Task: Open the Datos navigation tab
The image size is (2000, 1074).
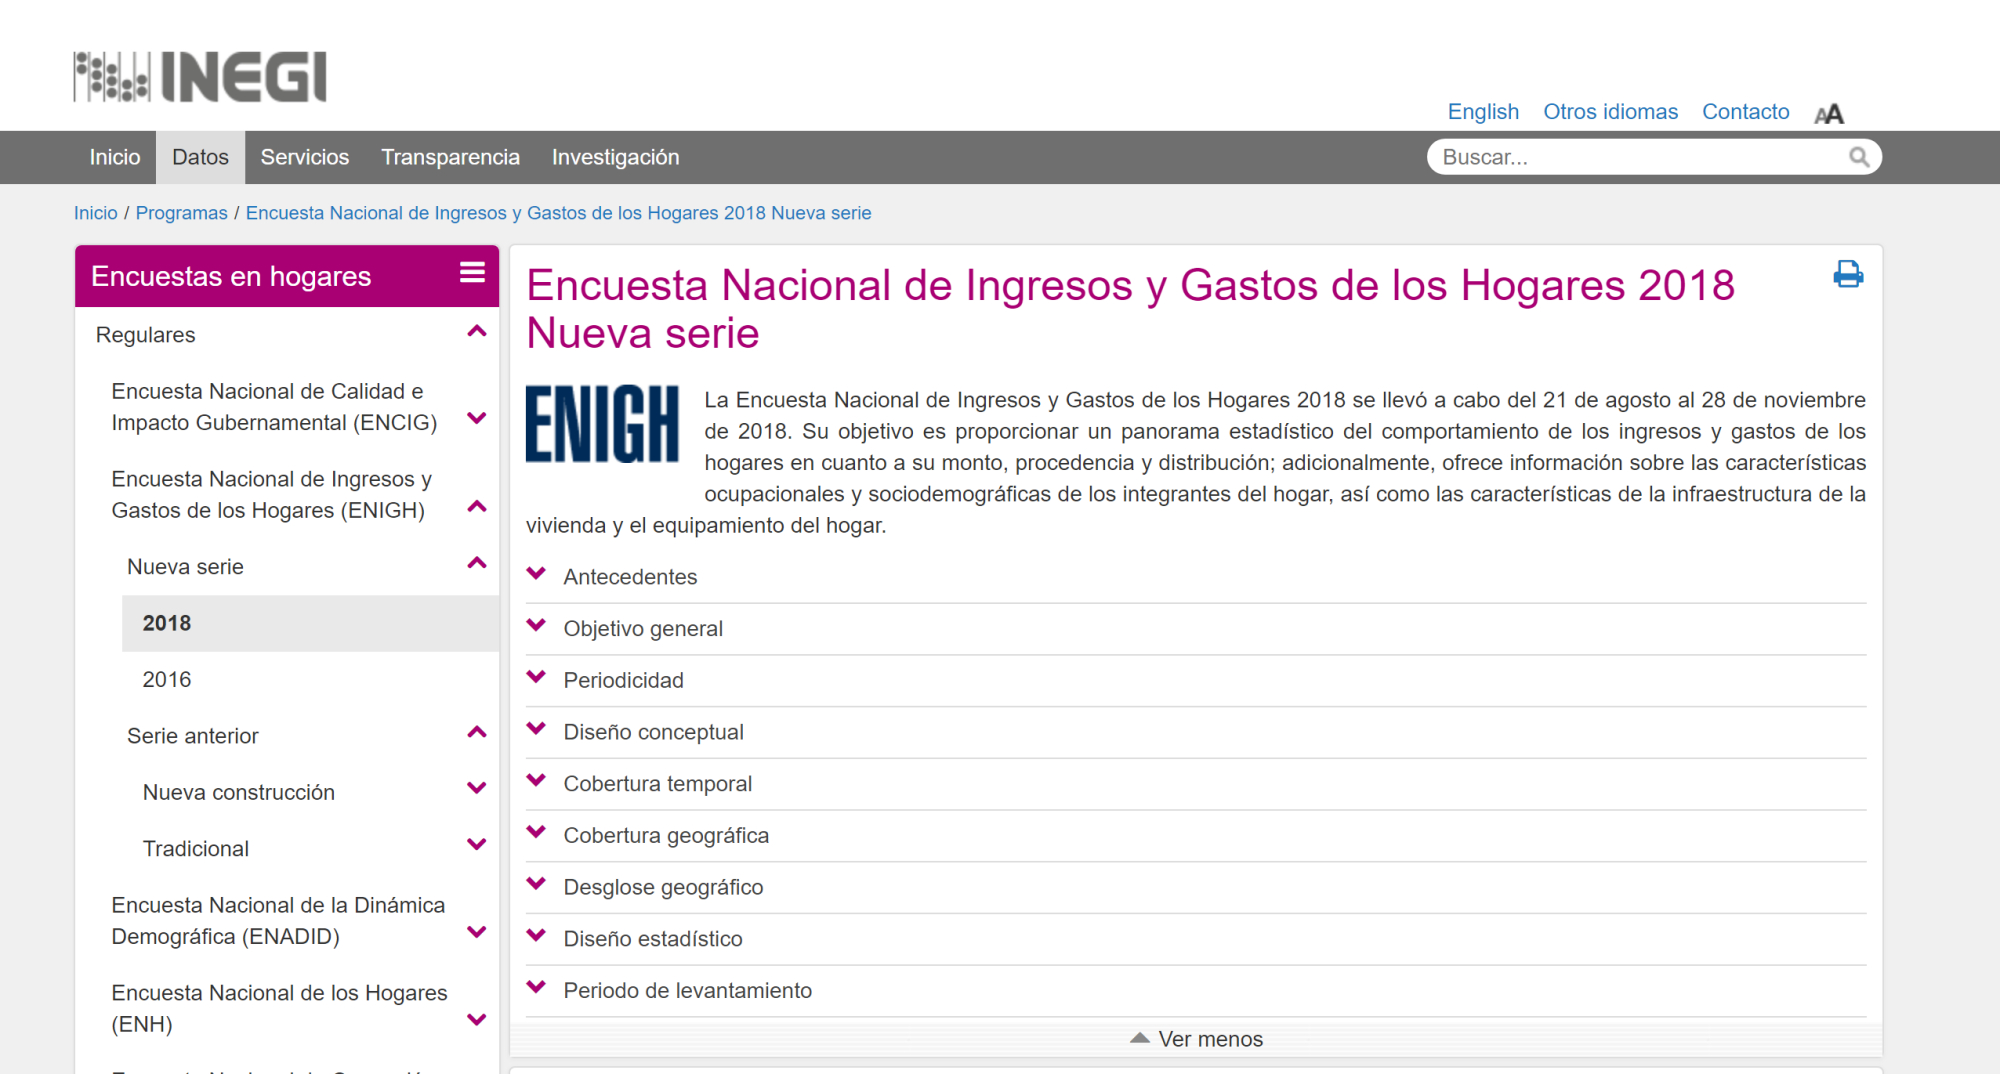Action: pyautogui.click(x=200, y=157)
